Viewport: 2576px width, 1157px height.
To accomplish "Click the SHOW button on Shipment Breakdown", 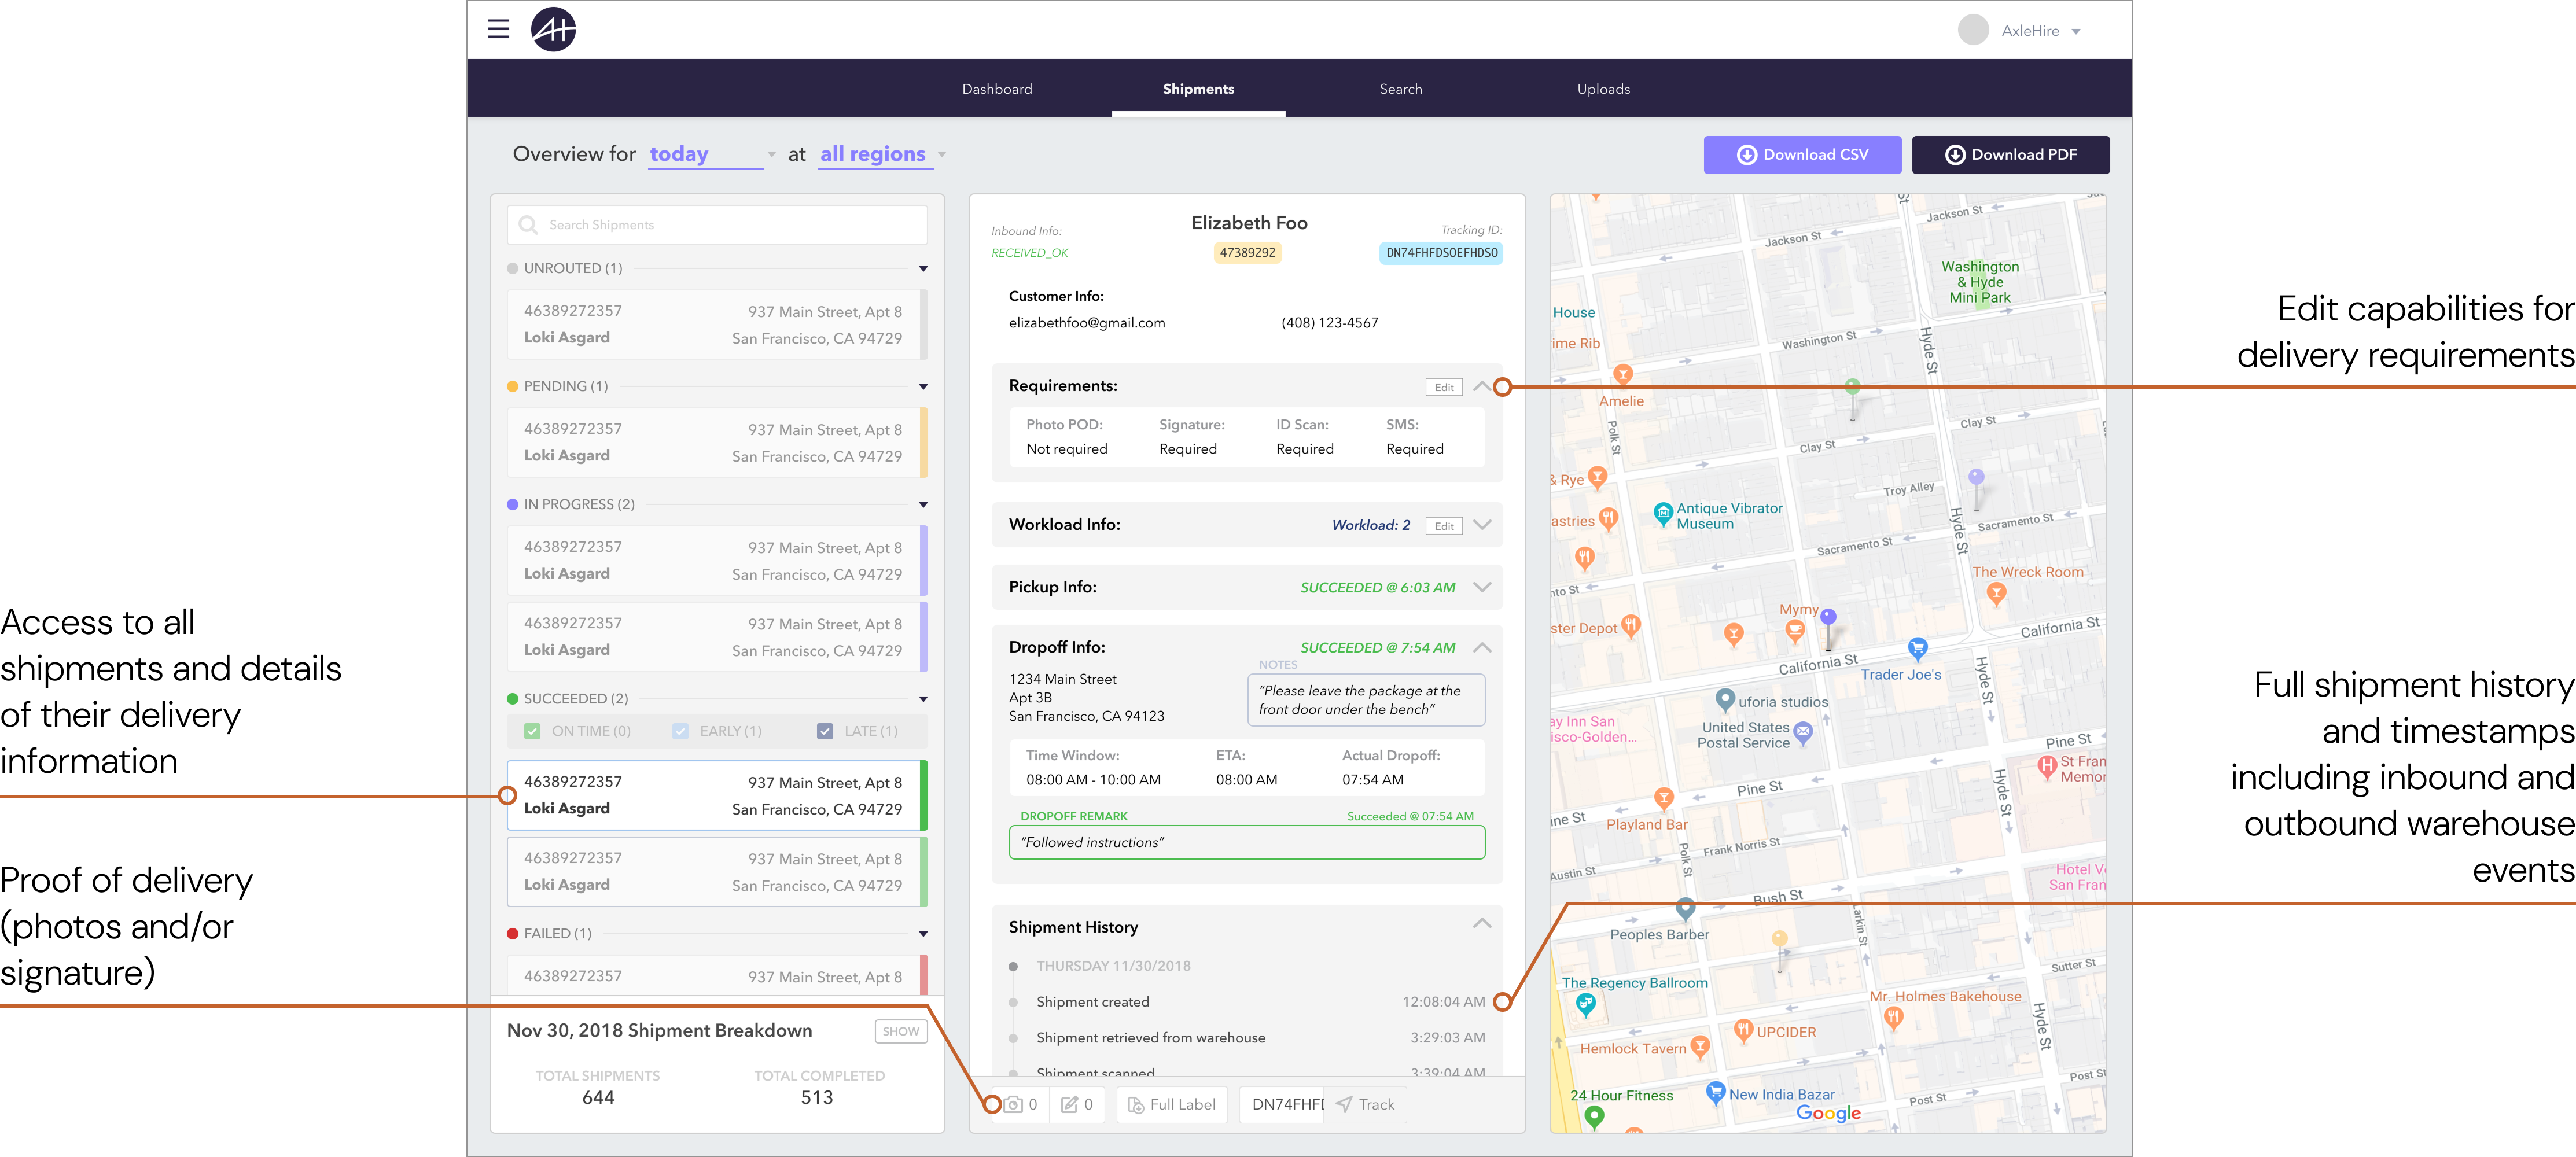I will 900,1031.
